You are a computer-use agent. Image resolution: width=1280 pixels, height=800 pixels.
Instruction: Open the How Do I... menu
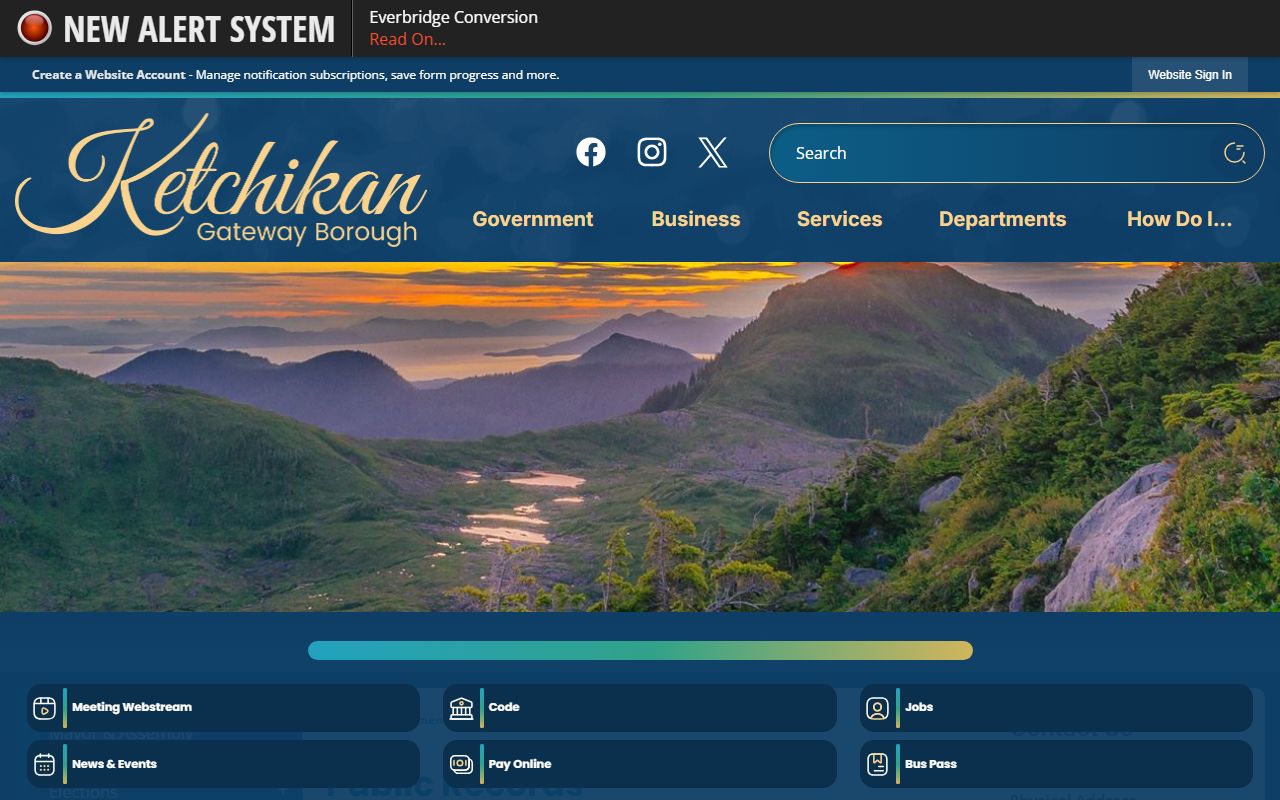pyautogui.click(x=1179, y=219)
